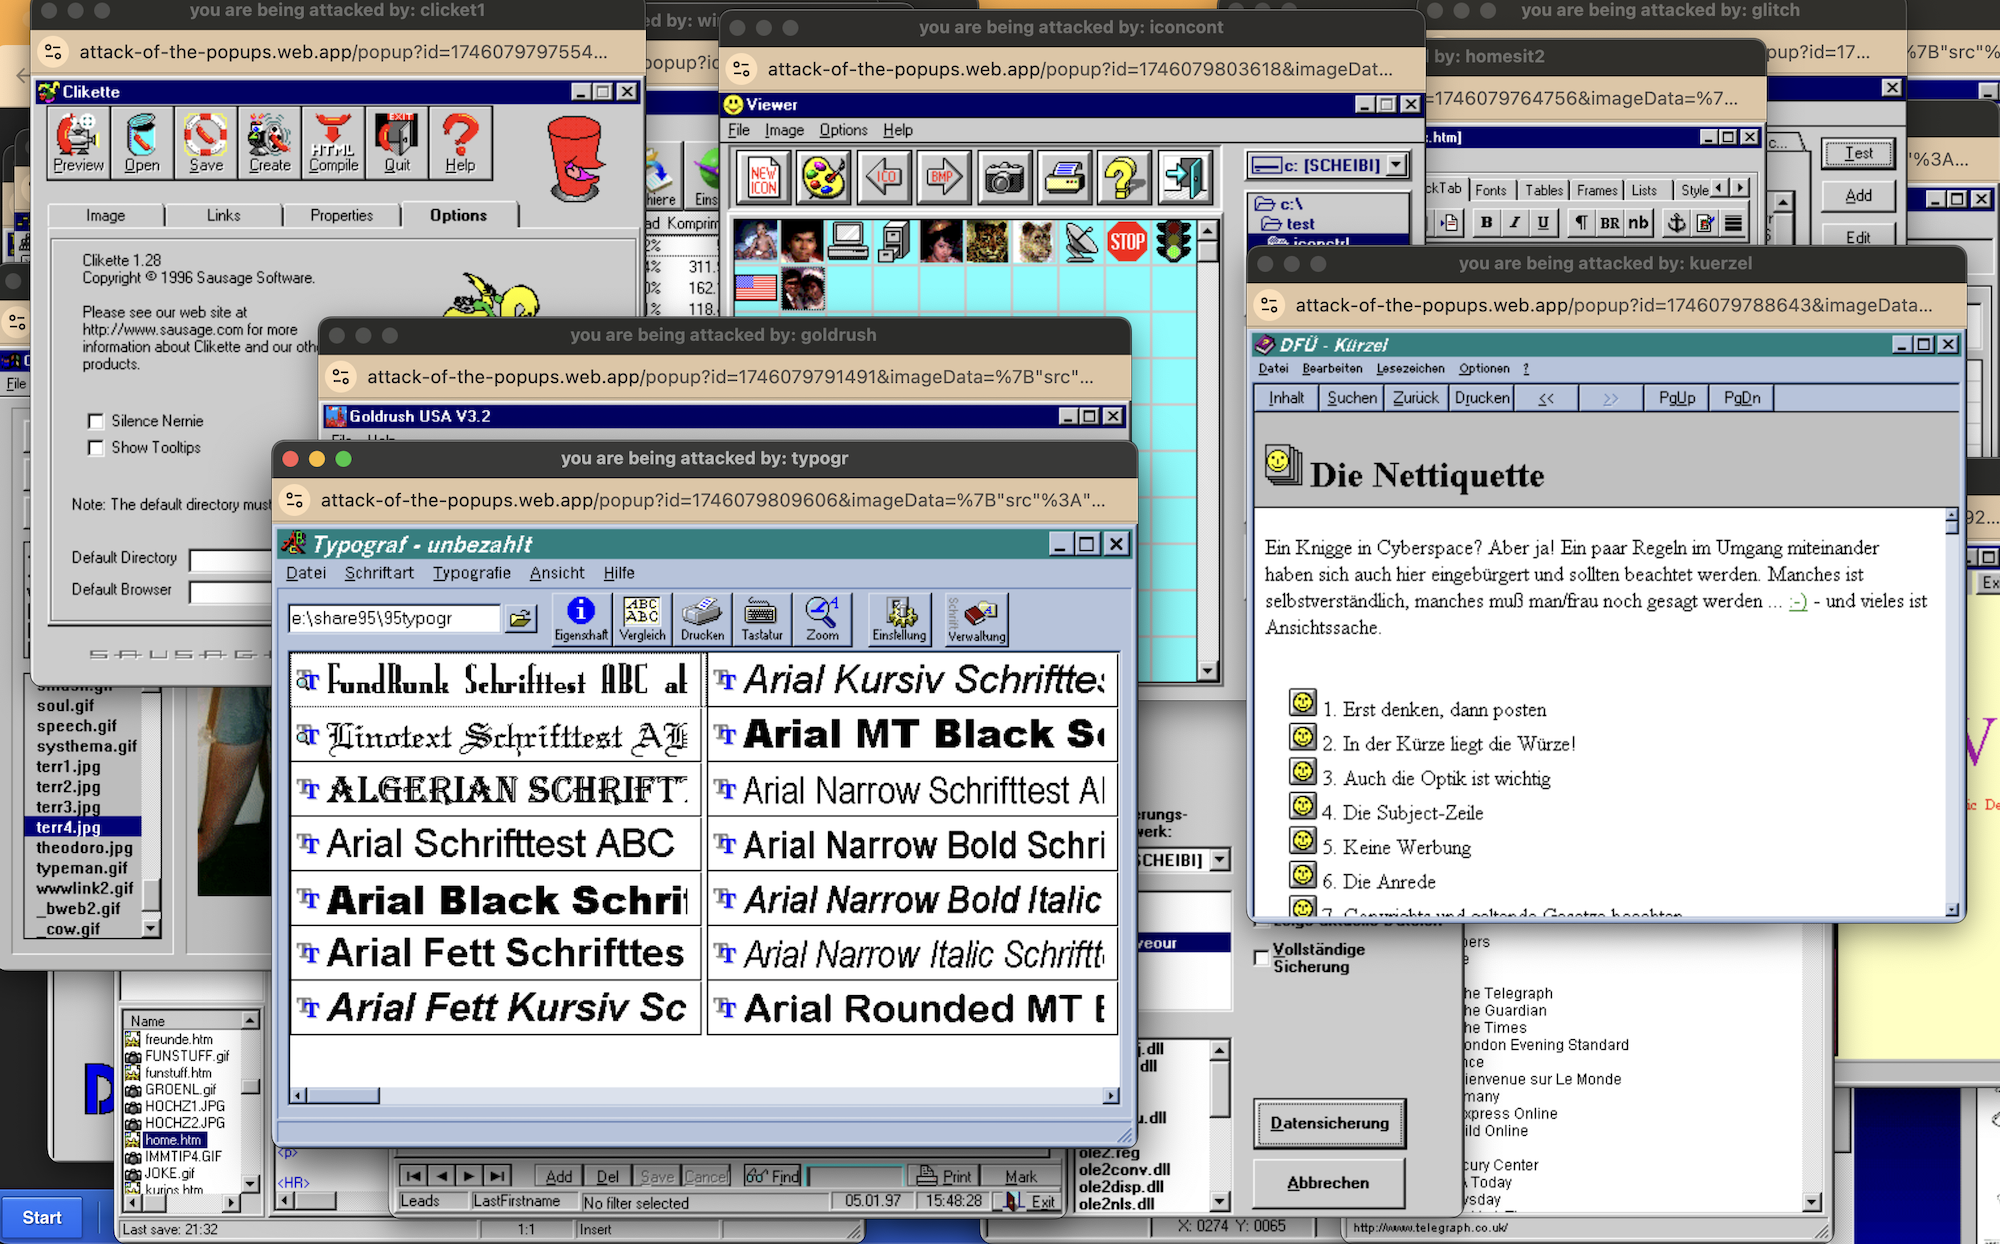The width and height of the screenshot is (2000, 1244).
Task: Expand the c:\ folder in Viewer tree
Action: [1280, 204]
